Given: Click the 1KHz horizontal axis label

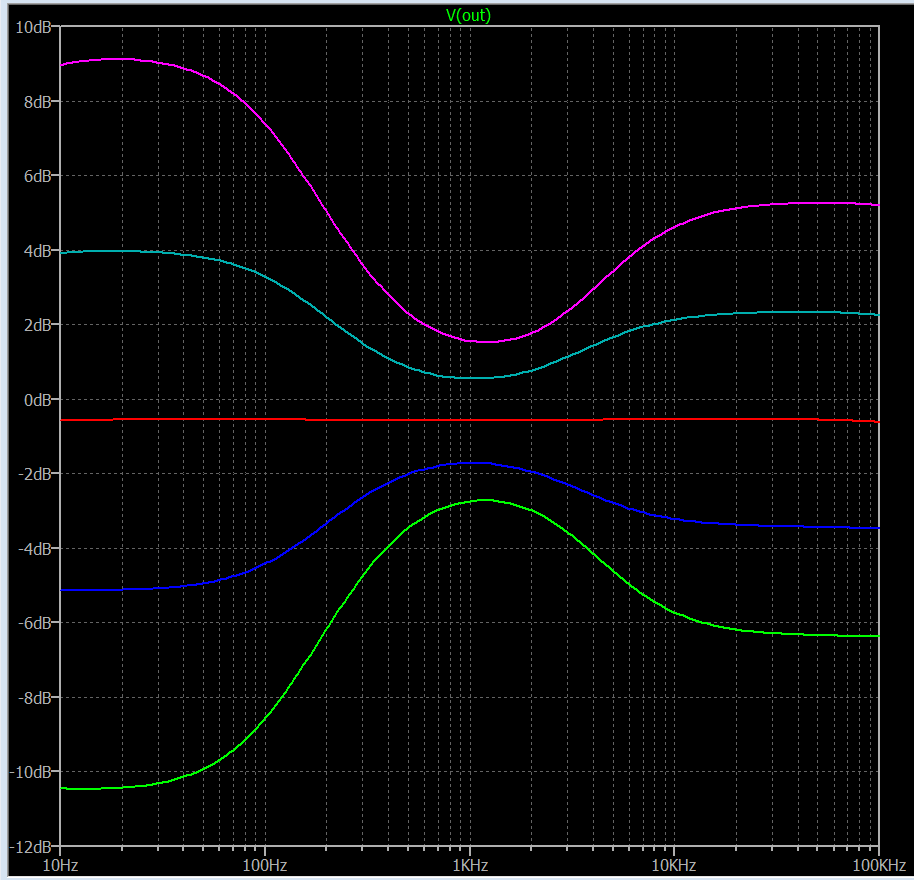Looking at the screenshot, I should 469,864.
